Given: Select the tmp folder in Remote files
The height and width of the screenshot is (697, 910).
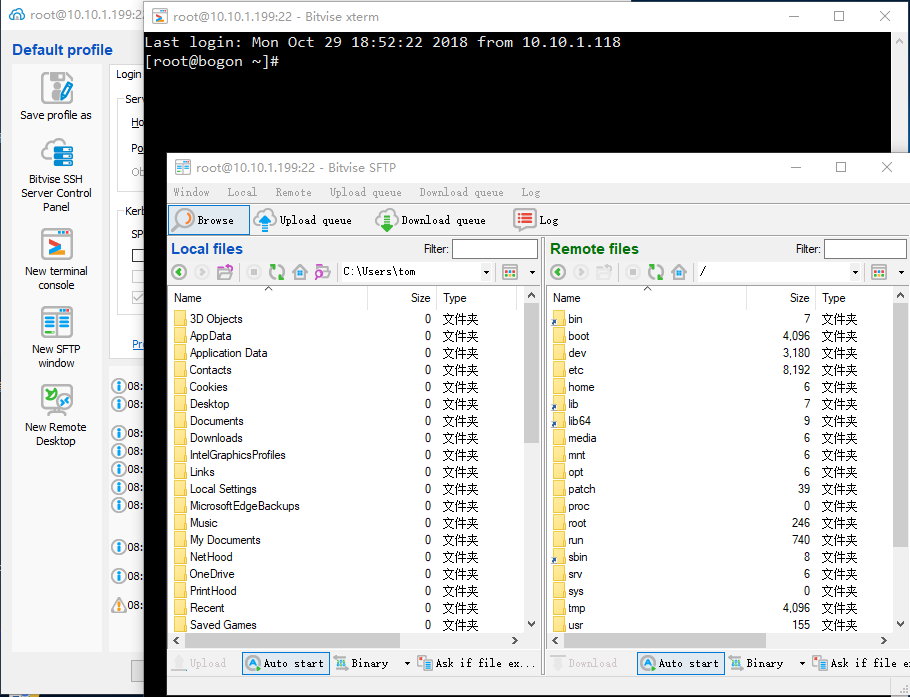Looking at the screenshot, I should click(x=576, y=608).
